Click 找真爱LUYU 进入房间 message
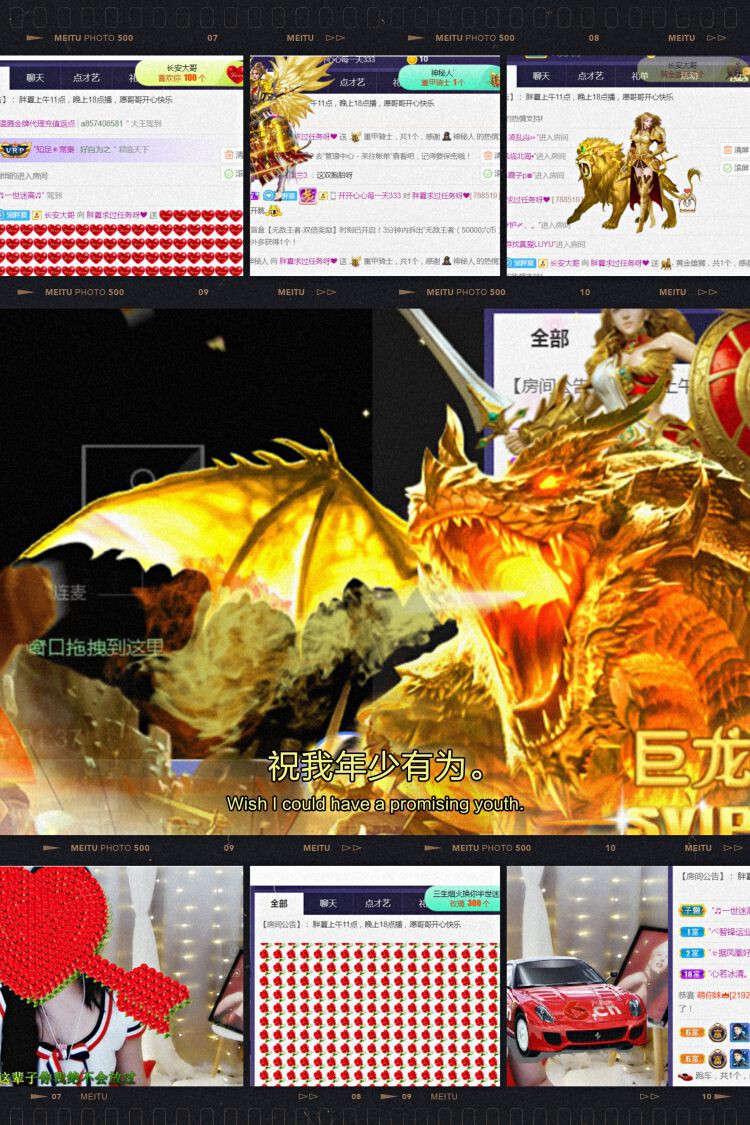This screenshot has width=750, height=1125. (547, 244)
